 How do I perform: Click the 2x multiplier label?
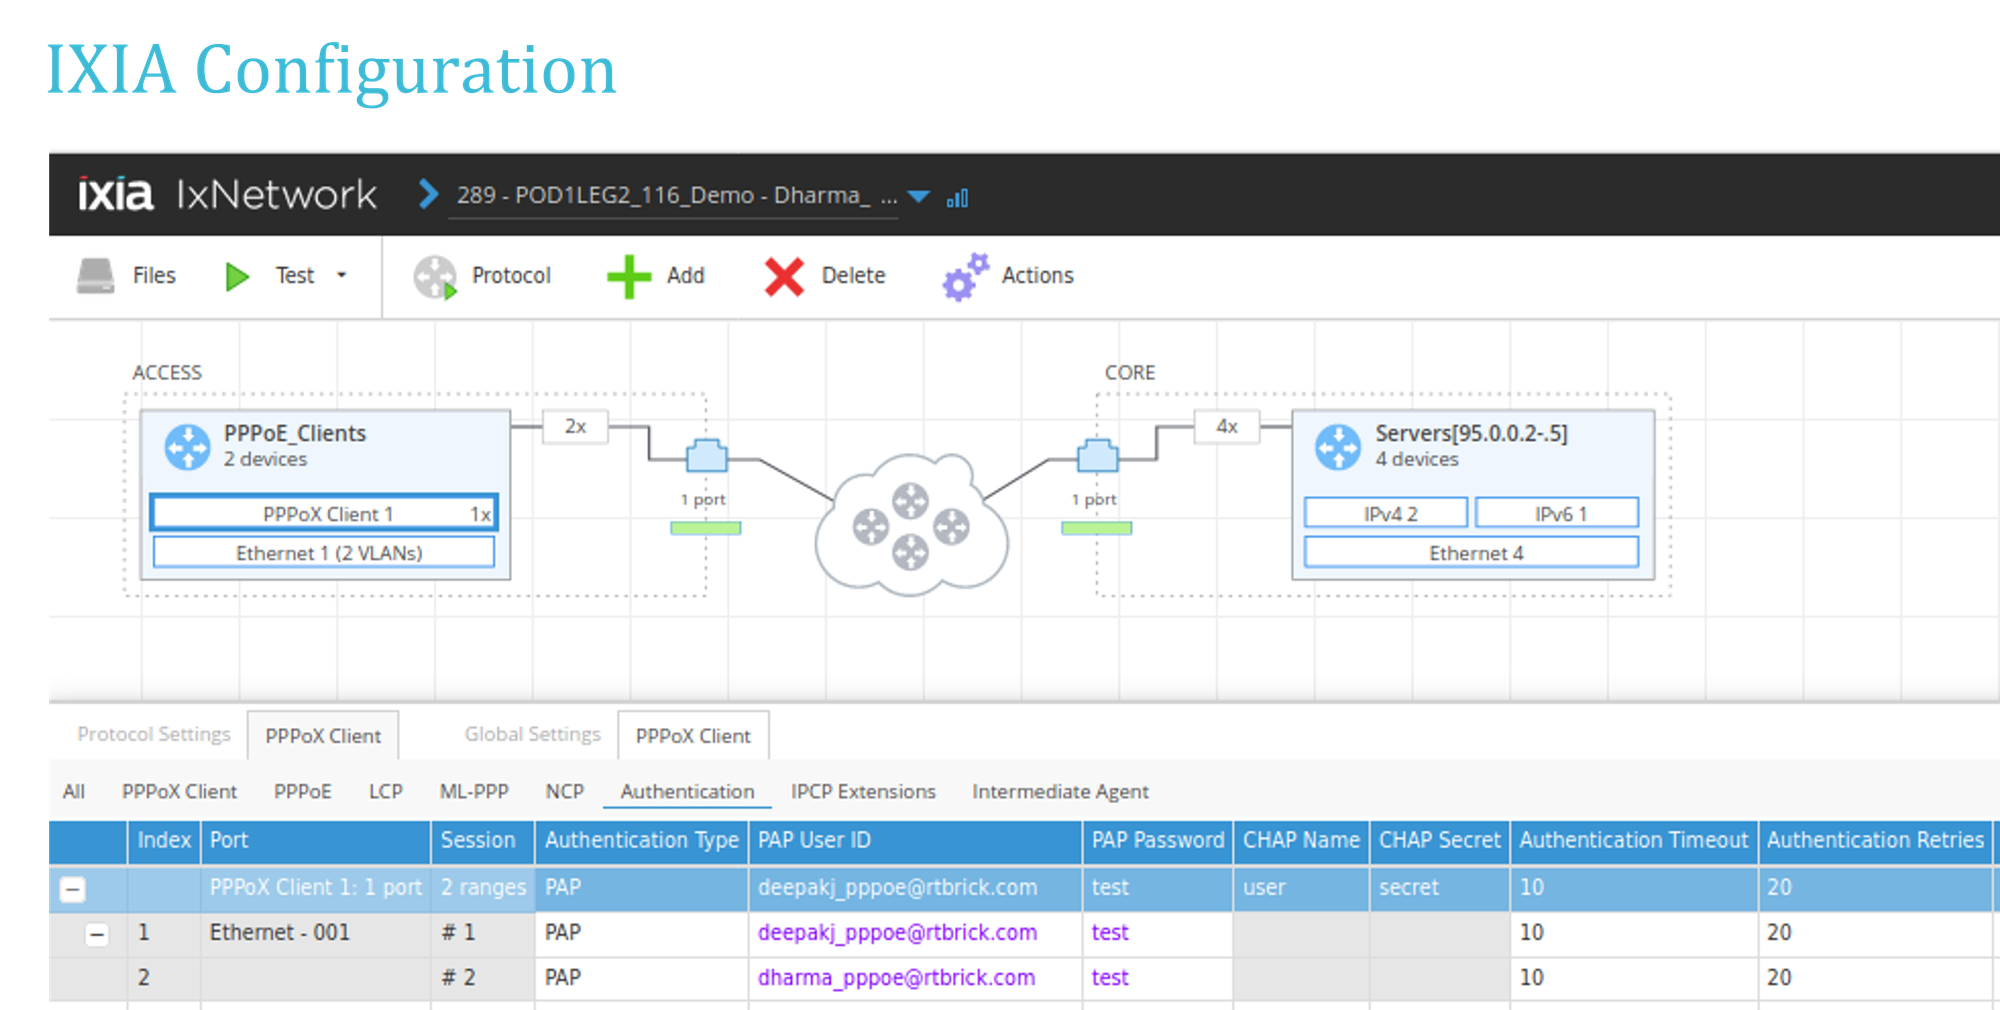[575, 426]
